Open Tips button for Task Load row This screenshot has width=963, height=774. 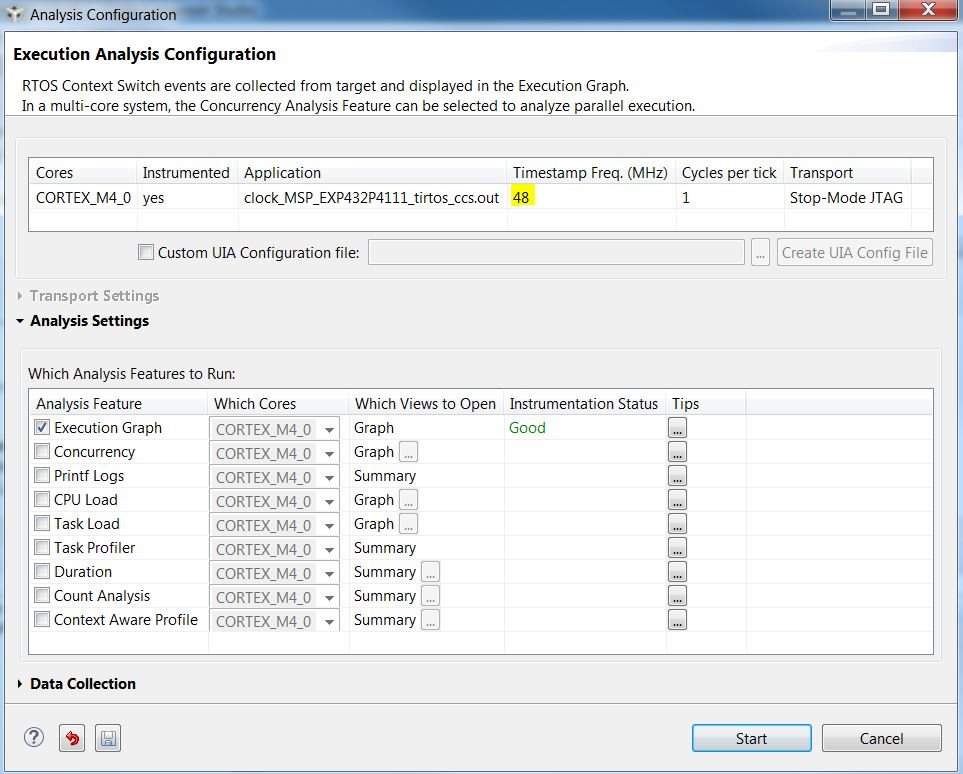pyautogui.click(x=677, y=524)
